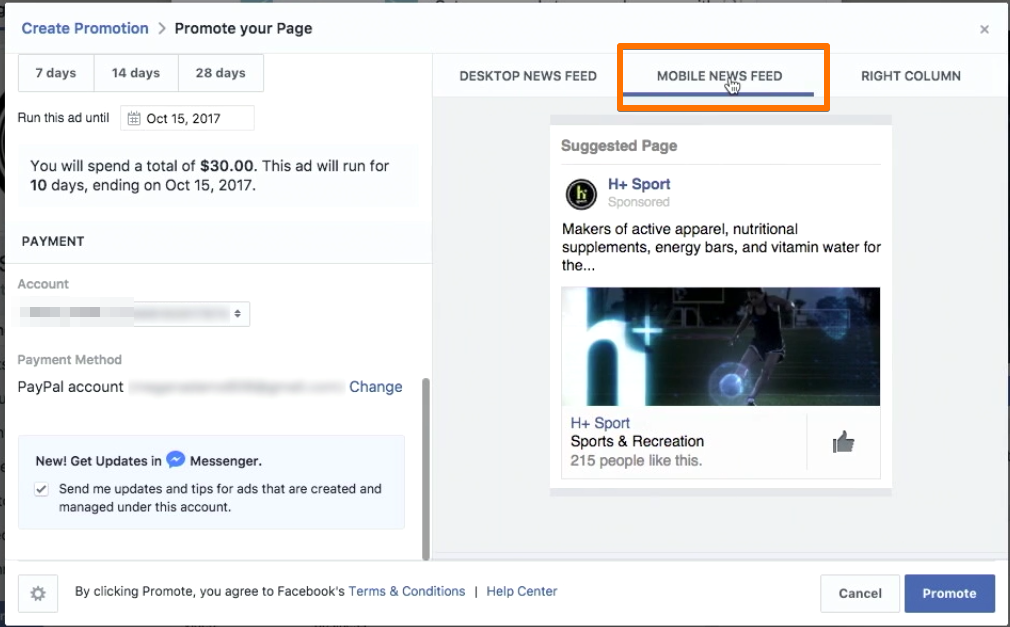Click the Run this ad until date field
The height and width of the screenshot is (627, 1010).
[x=187, y=119]
